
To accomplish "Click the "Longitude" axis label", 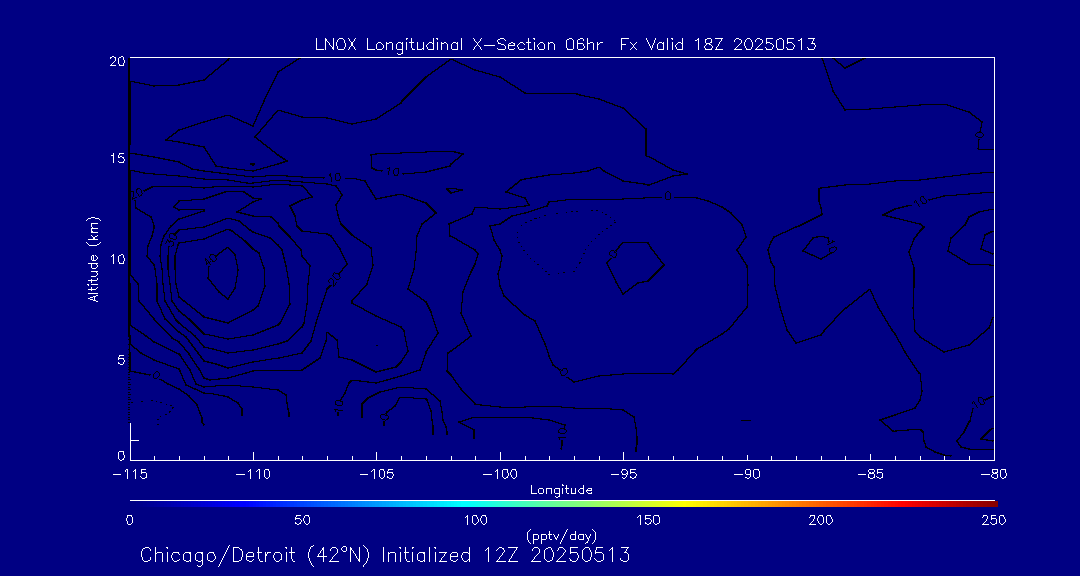I will (561, 490).
